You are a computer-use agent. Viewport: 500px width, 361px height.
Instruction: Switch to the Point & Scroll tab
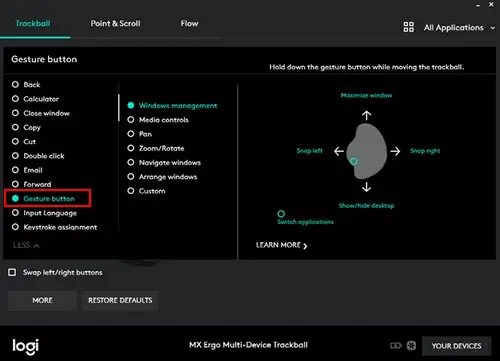tap(115, 24)
